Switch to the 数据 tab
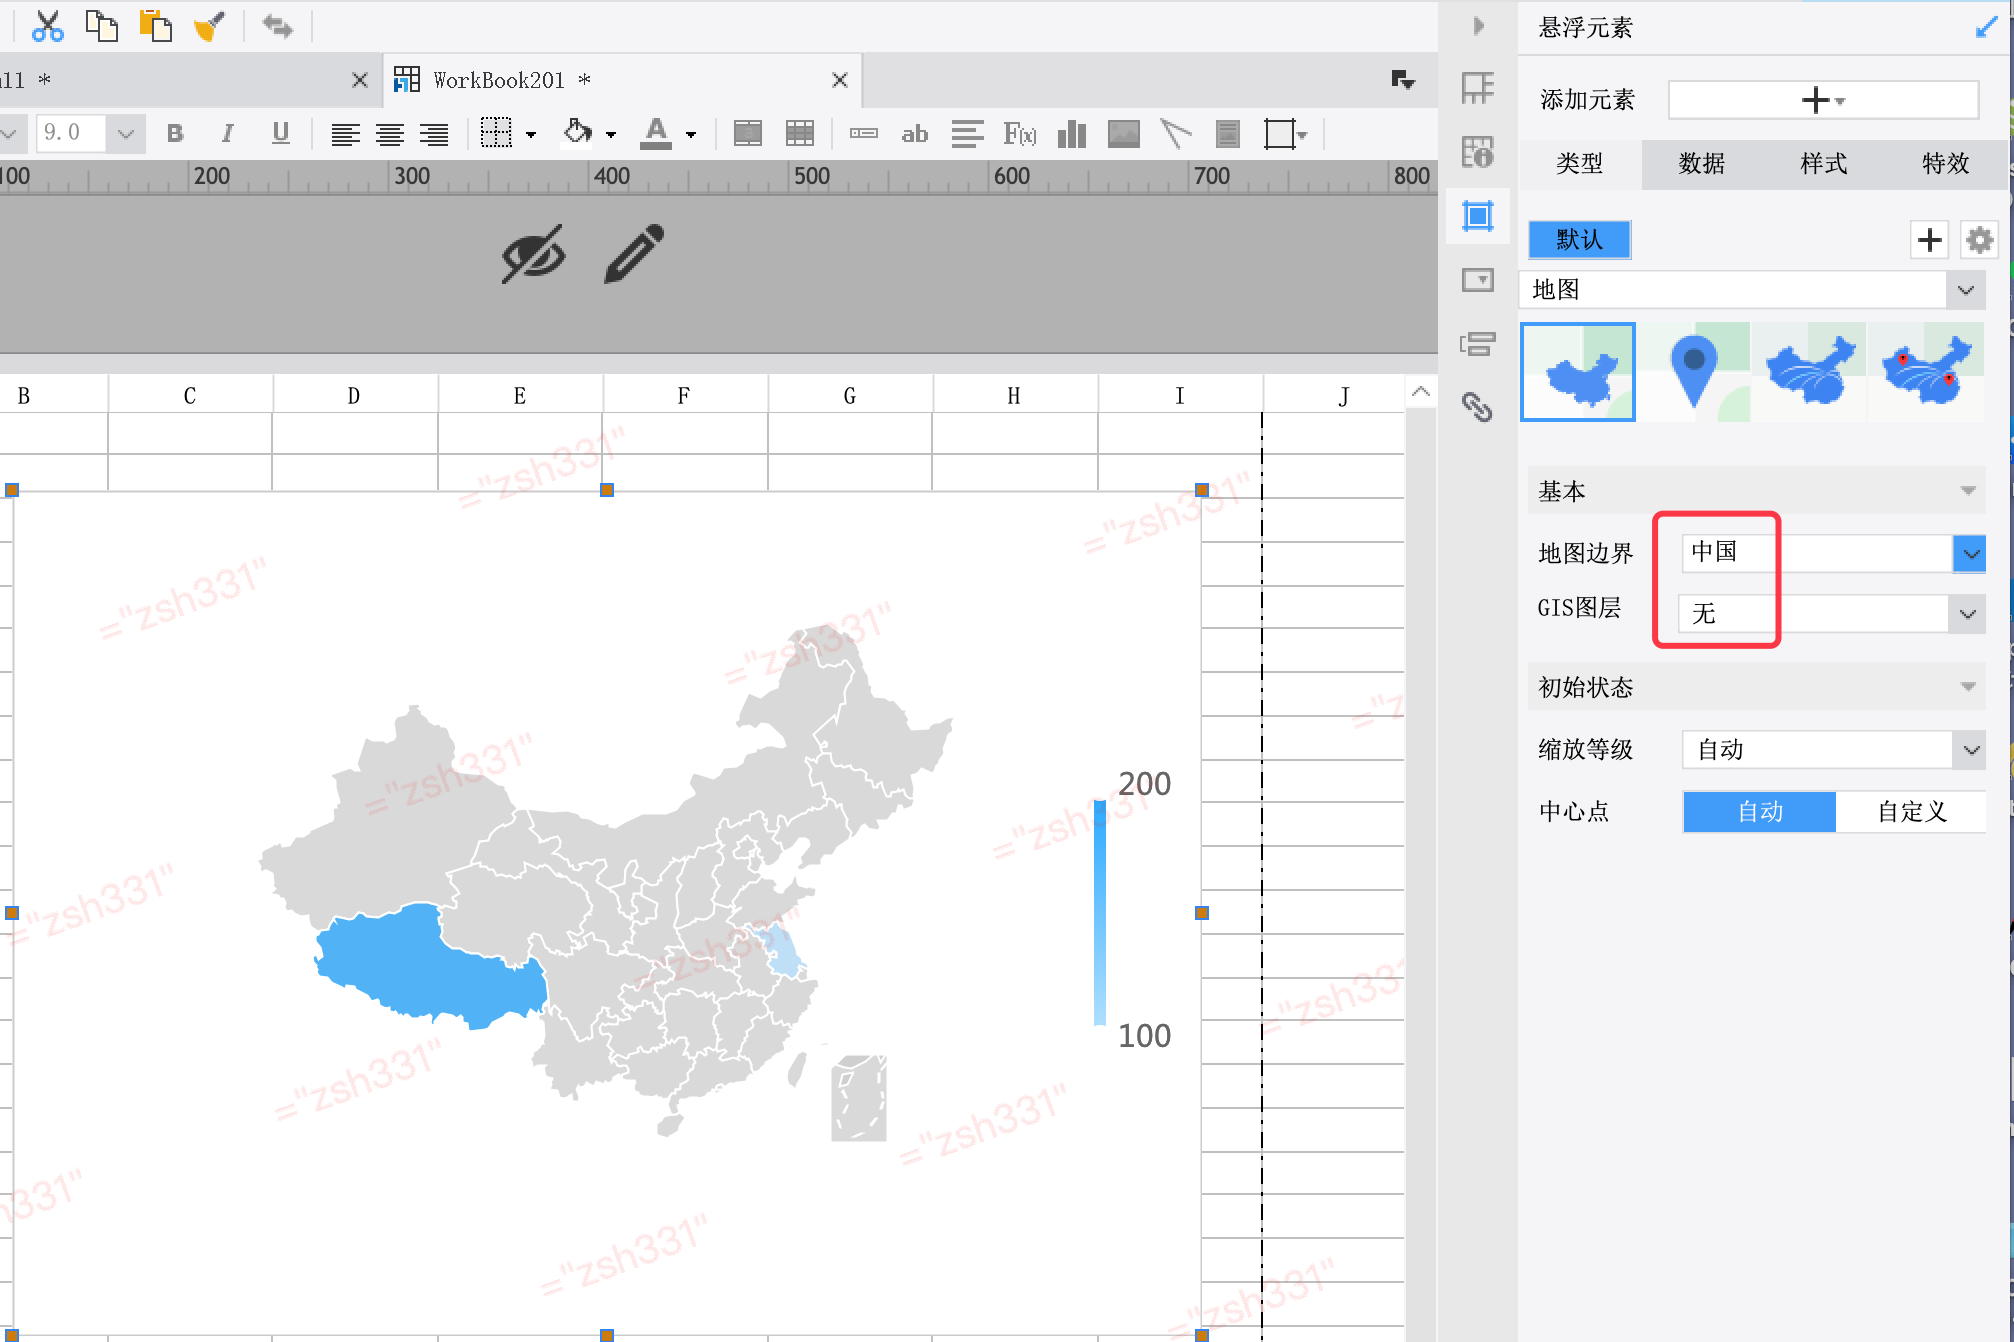The width and height of the screenshot is (2014, 1342). pyautogui.click(x=1702, y=163)
